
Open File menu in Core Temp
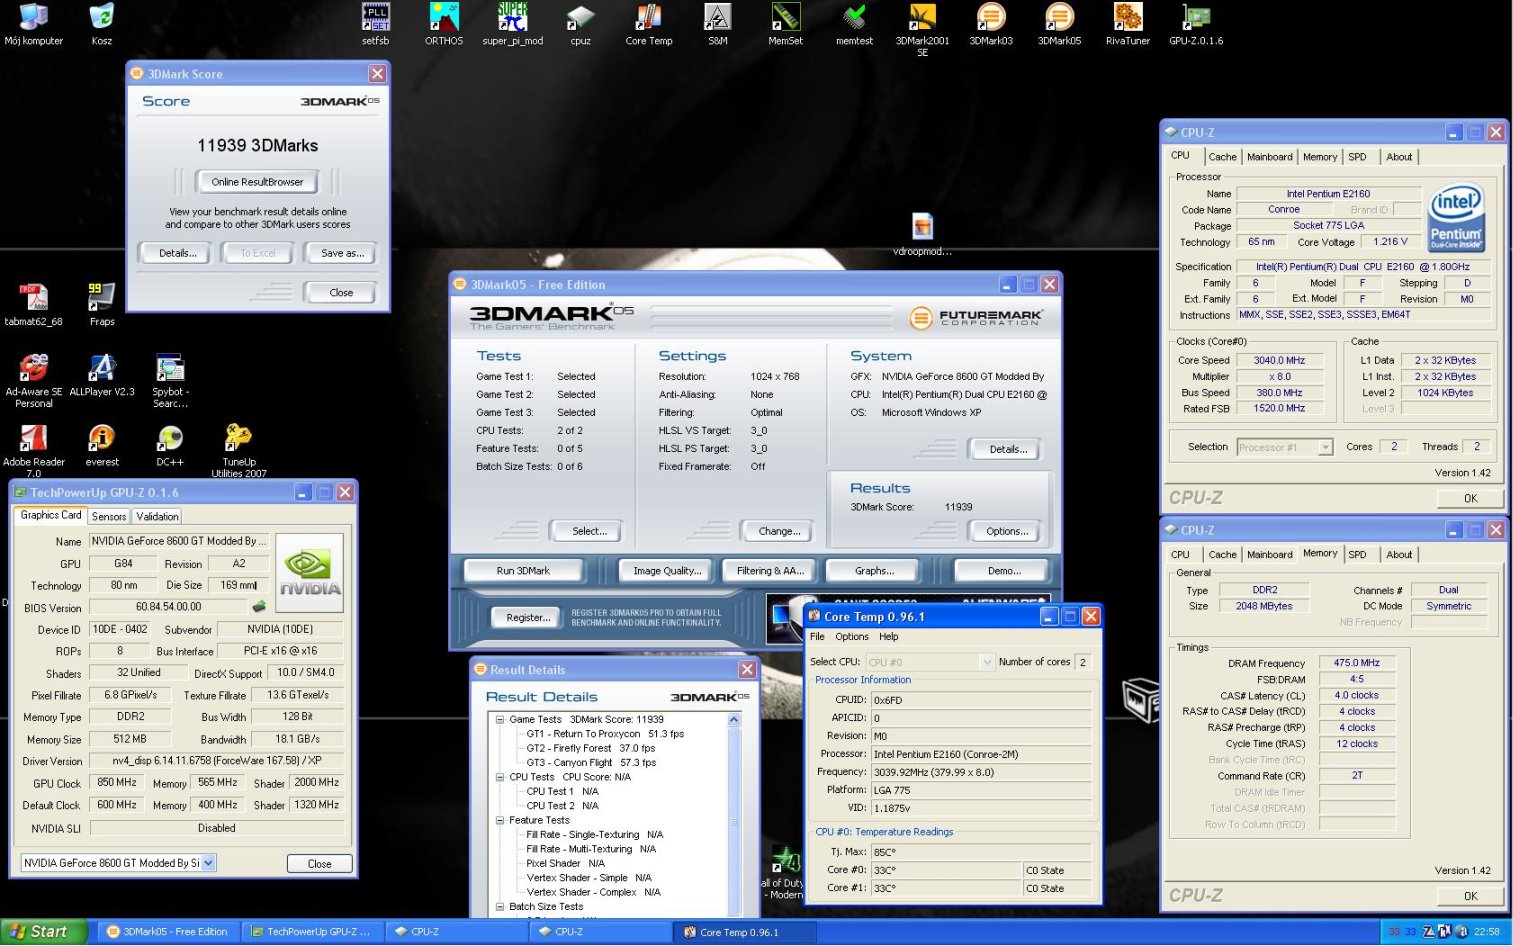pyautogui.click(x=817, y=637)
